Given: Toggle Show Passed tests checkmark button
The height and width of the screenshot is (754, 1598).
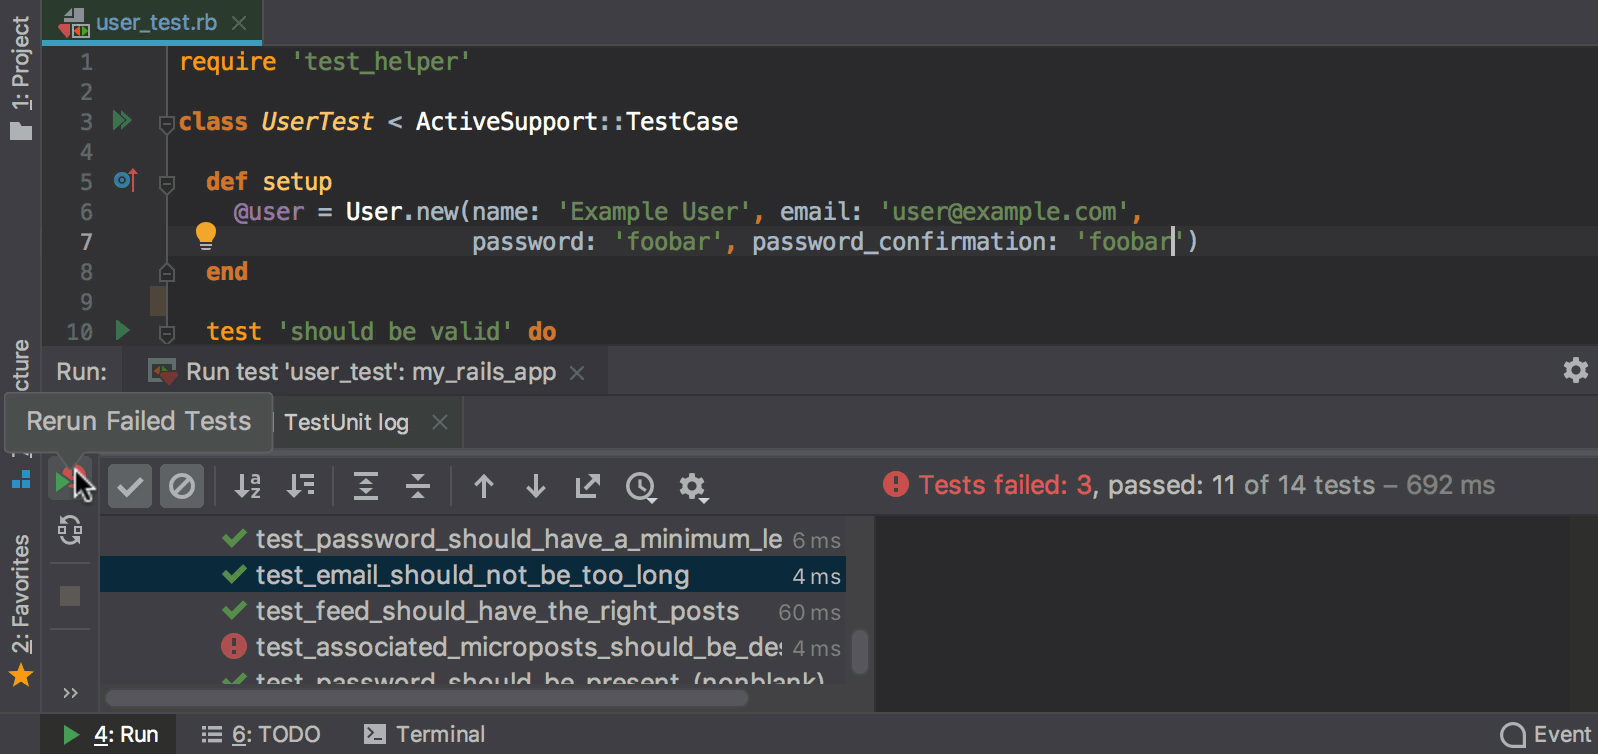Looking at the screenshot, I should tap(130, 486).
